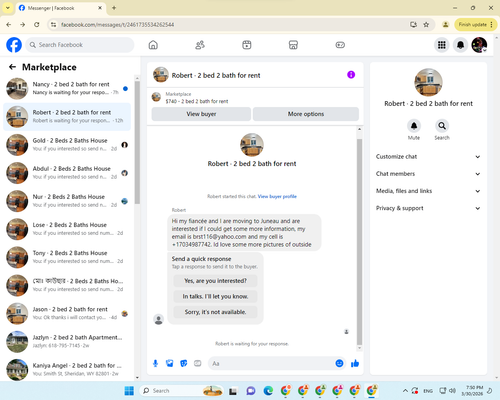Click the chat list vertical scrollbar

click(137, 142)
